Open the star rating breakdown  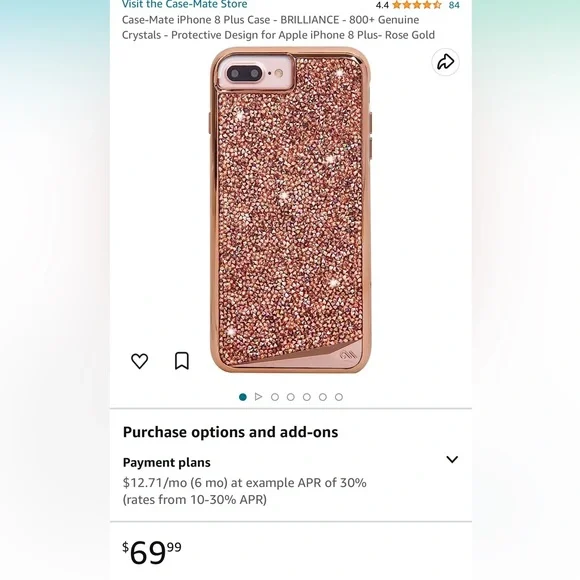pyautogui.click(x=417, y=5)
